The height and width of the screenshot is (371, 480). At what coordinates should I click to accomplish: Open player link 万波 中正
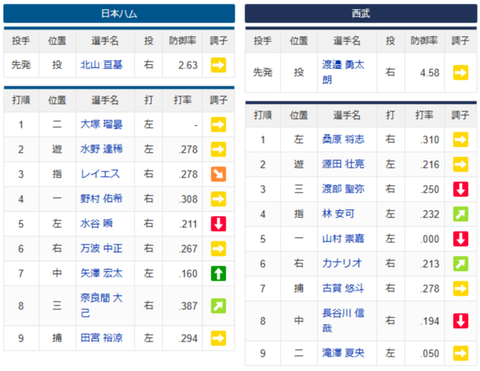coord(101,248)
